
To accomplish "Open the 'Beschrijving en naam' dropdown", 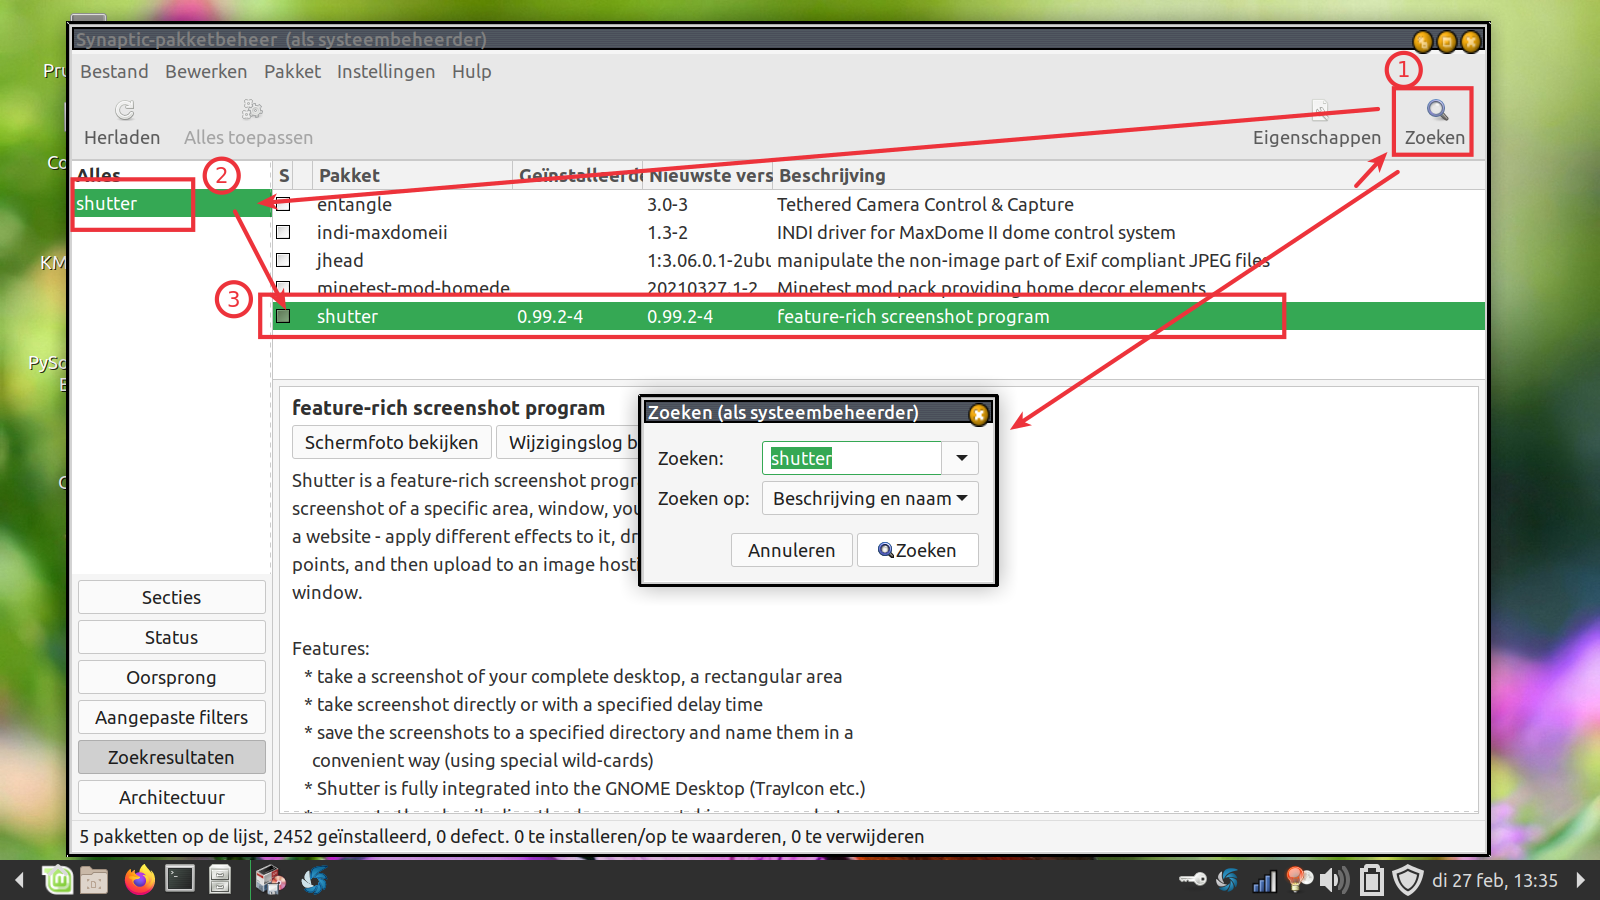I will point(870,498).
